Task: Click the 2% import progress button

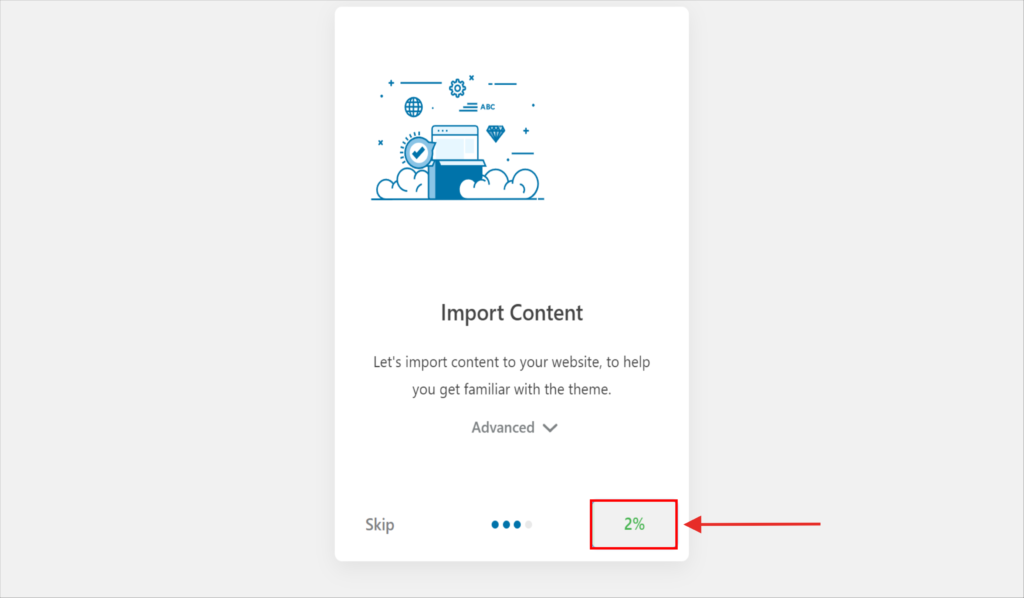Action: [634, 524]
